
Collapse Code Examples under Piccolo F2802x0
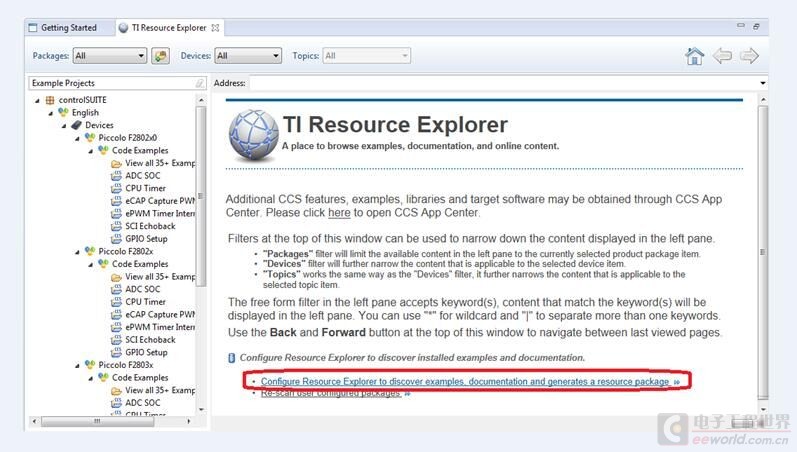click(90, 151)
